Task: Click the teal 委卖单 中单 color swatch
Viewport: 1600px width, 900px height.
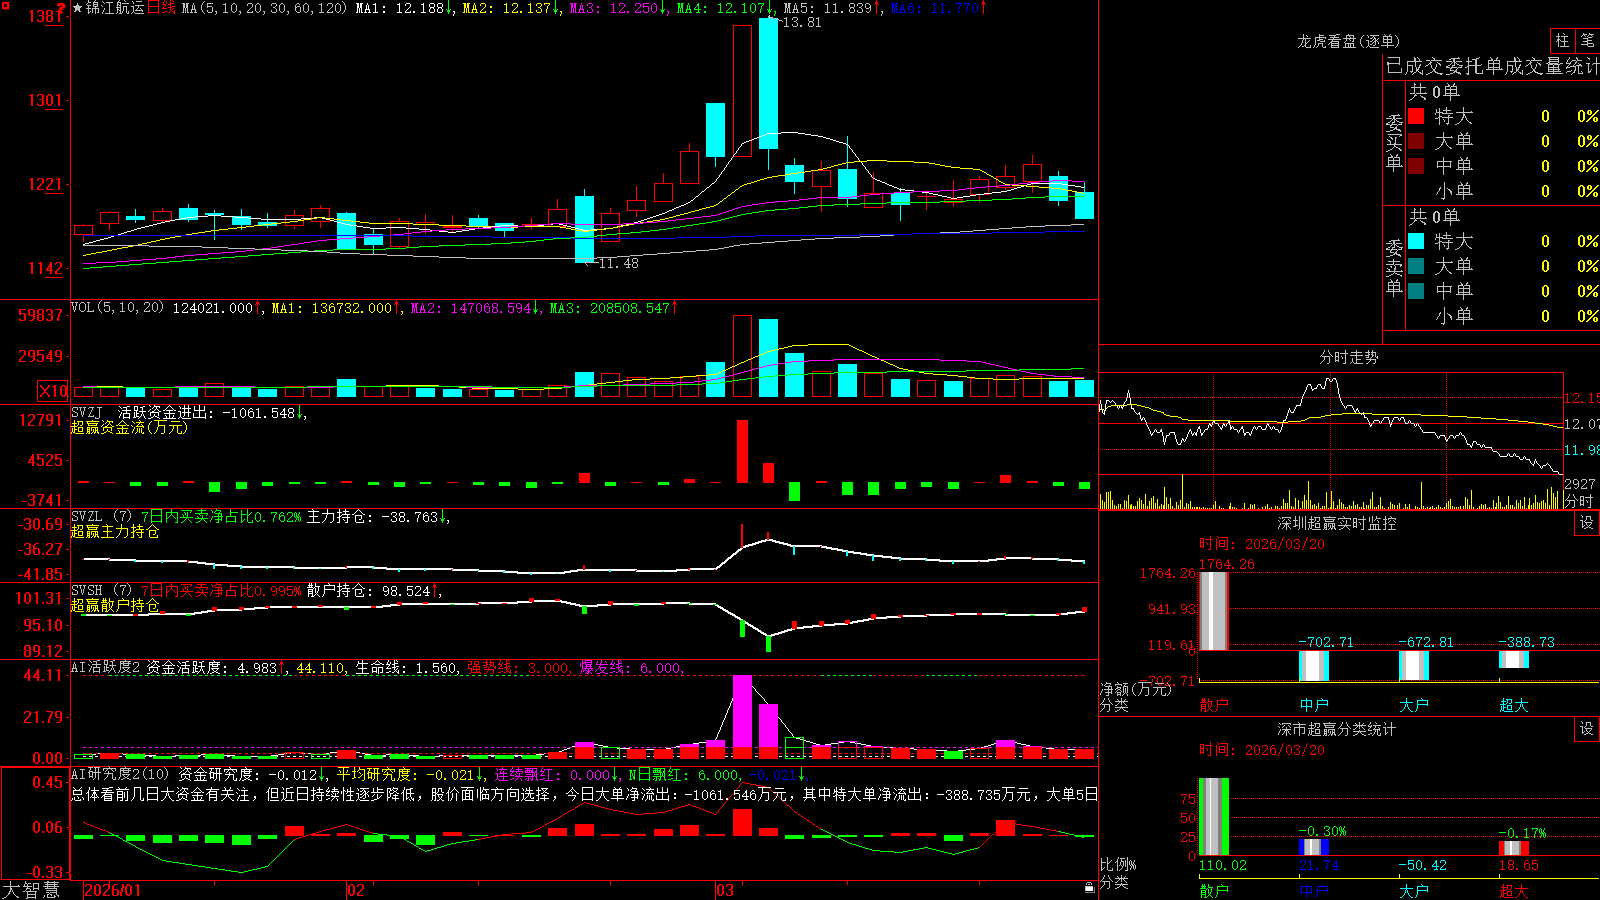Action: 1416,291
